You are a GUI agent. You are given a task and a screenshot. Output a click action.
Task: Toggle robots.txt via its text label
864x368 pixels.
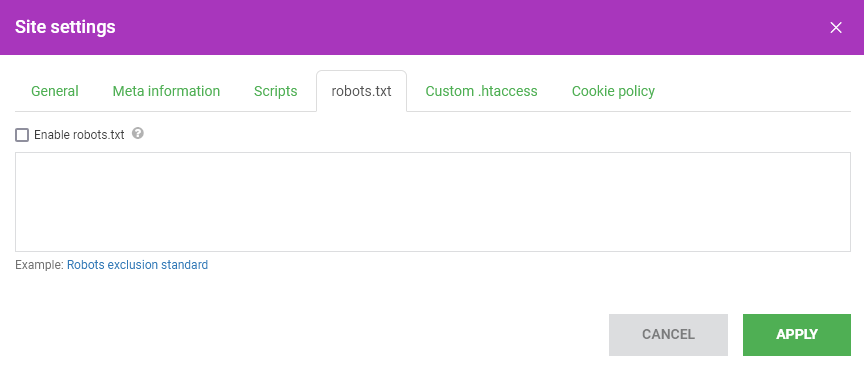[79, 135]
